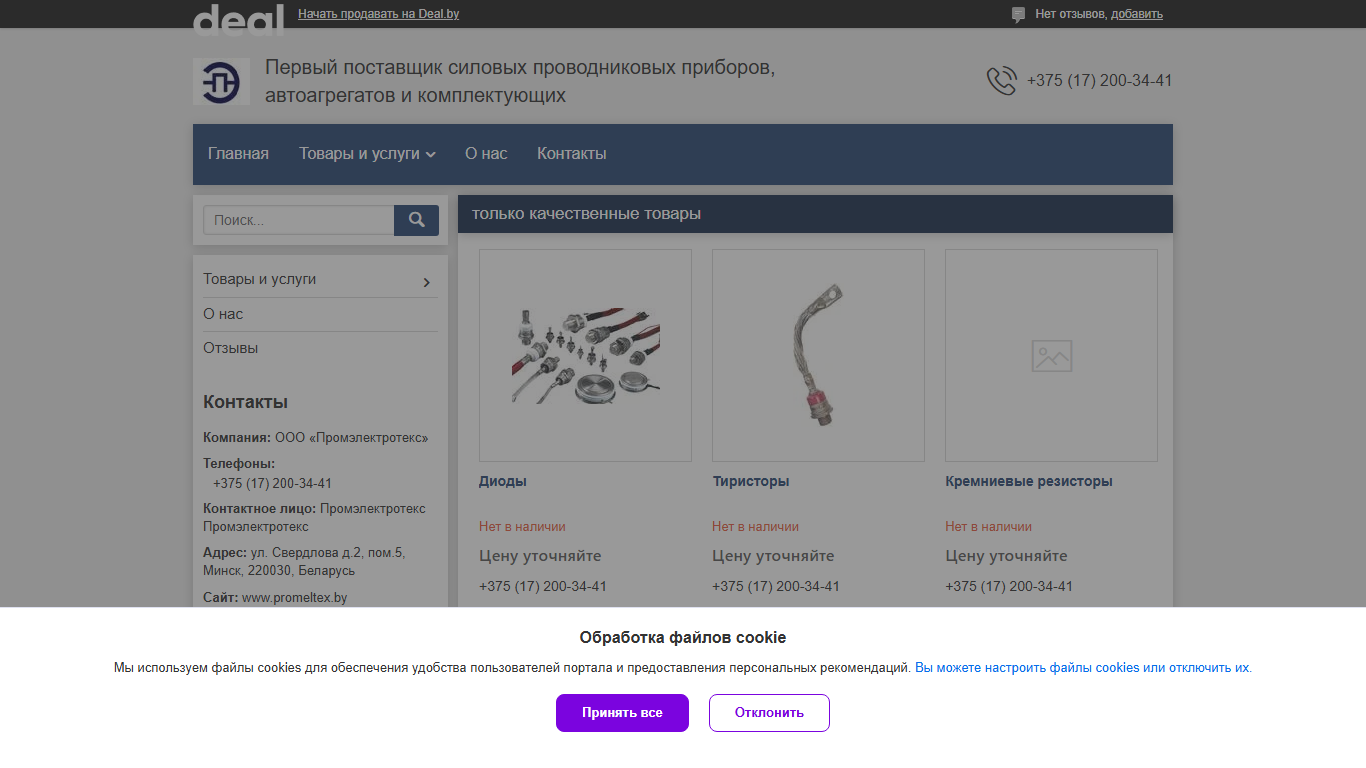Screen dimensions: 1366x768
Task: Click sidebar phone under Телефоны
Action: click(x=273, y=484)
